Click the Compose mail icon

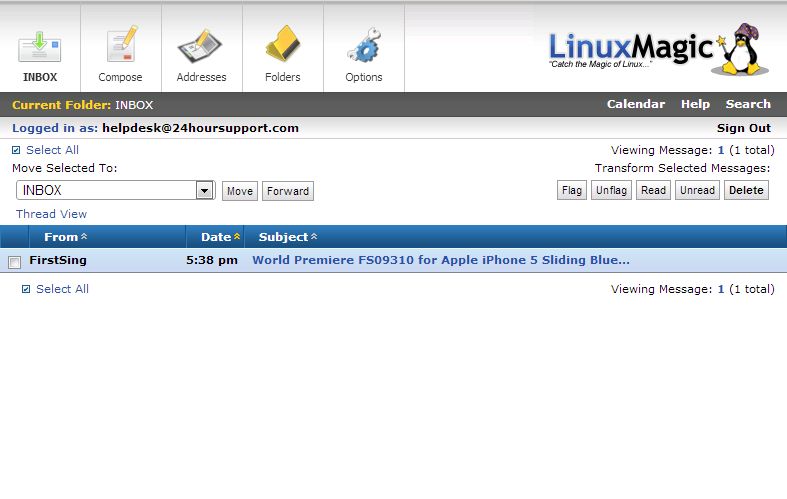(x=121, y=48)
